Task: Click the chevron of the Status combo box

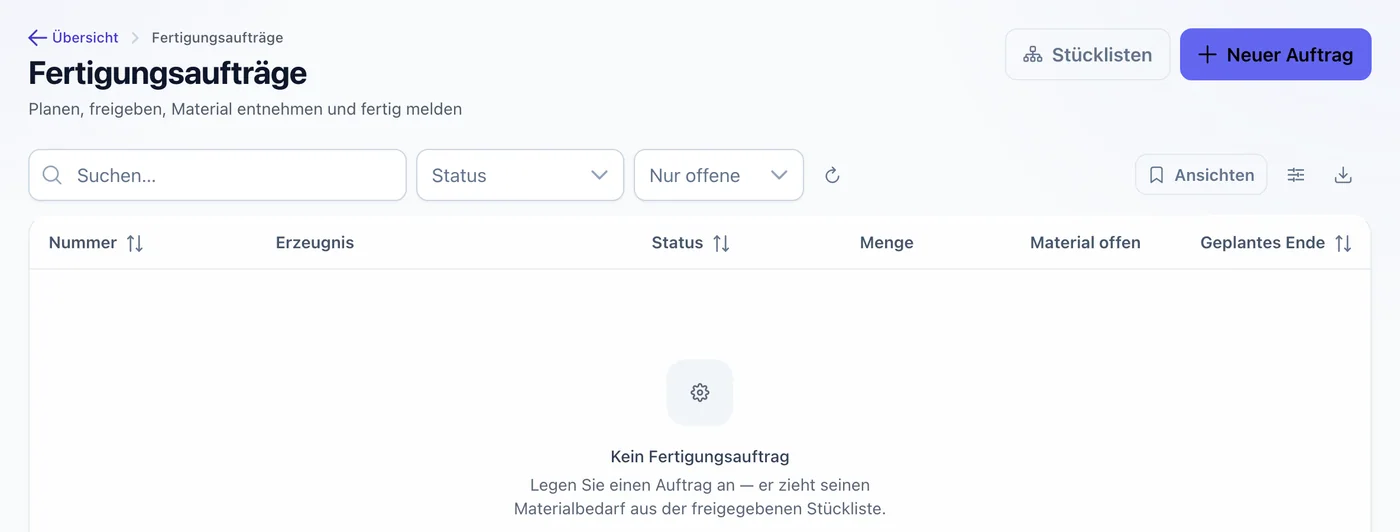Action: [x=600, y=175]
